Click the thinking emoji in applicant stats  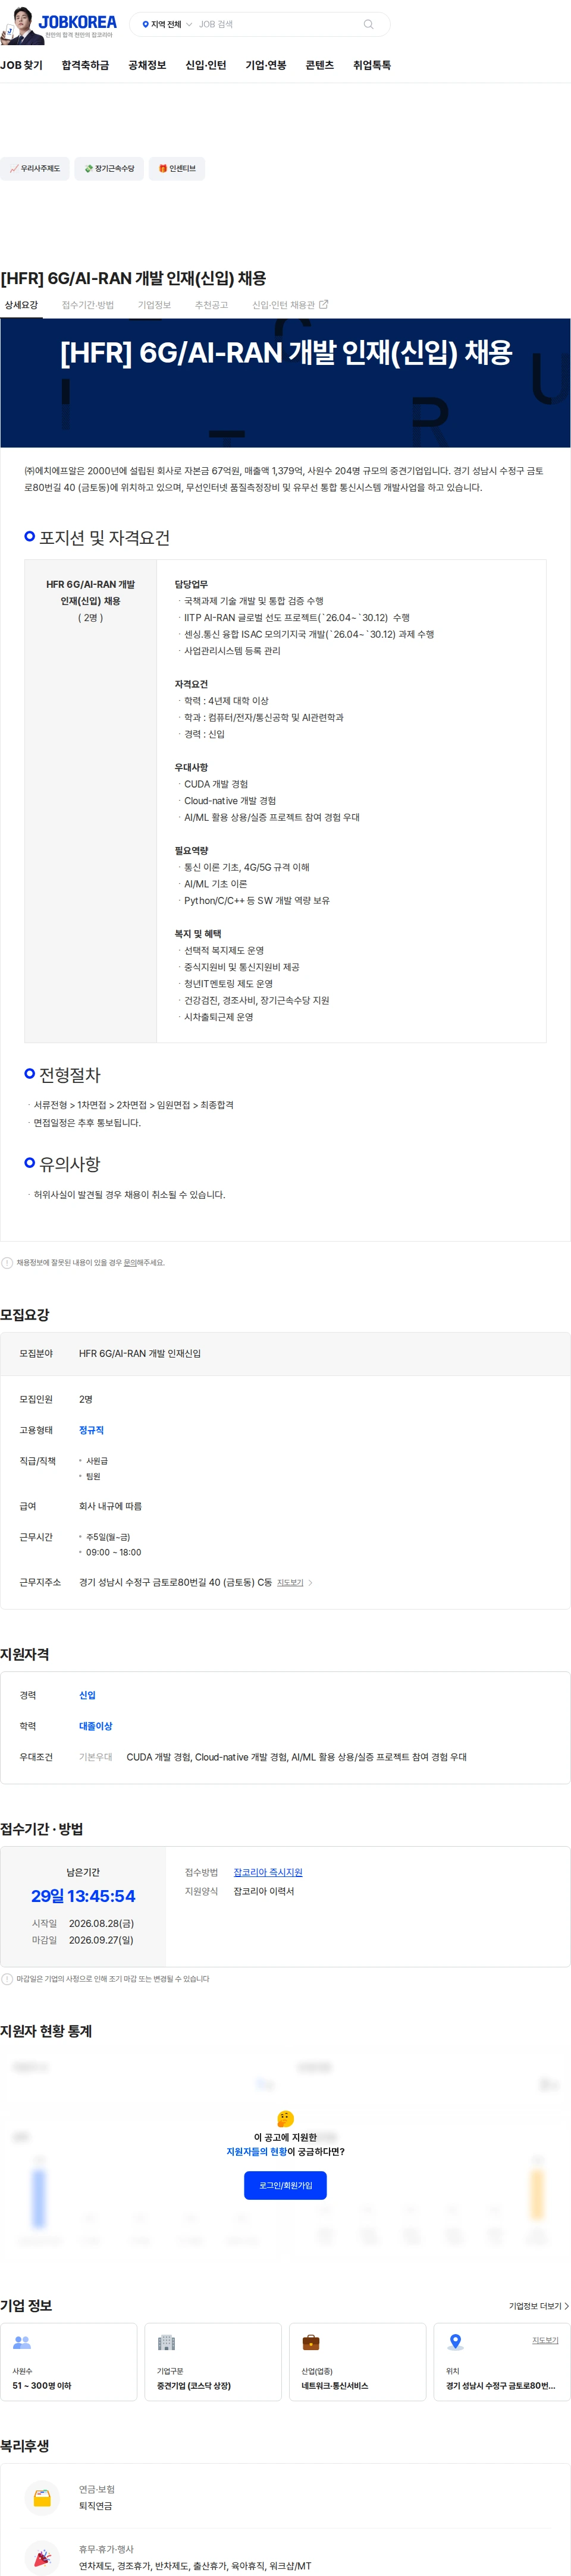(x=285, y=2118)
